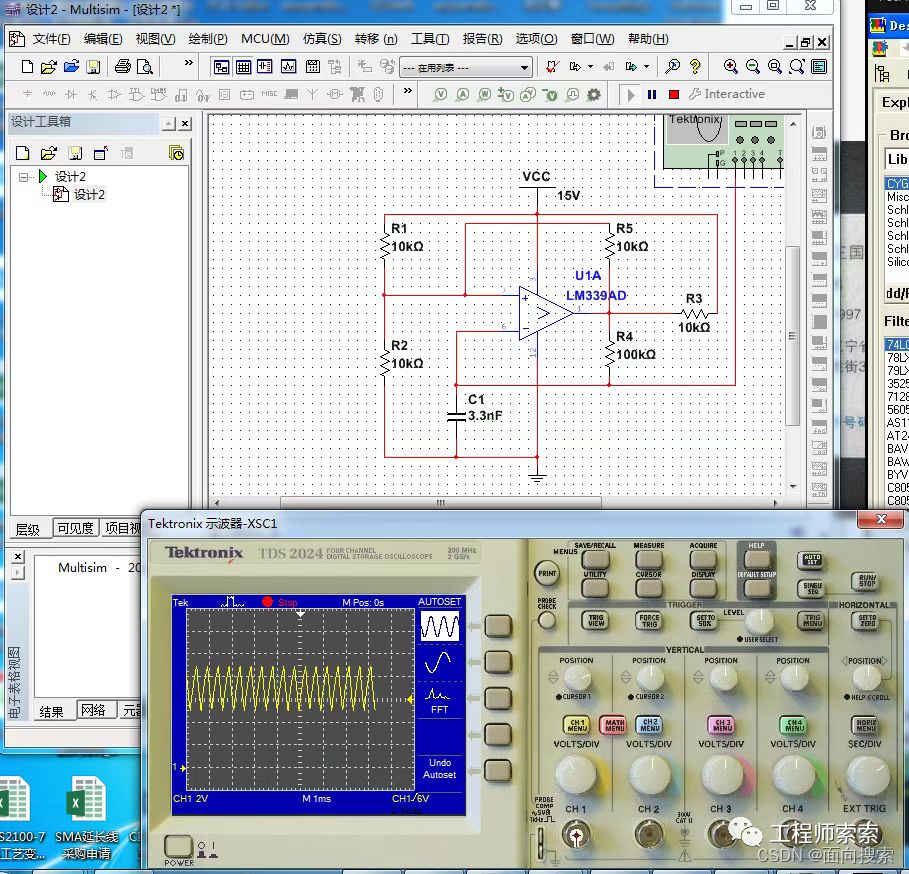Close the 设计工具箱 panel
The width and height of the screenshot is (909, 874).
tap(185, 123)
